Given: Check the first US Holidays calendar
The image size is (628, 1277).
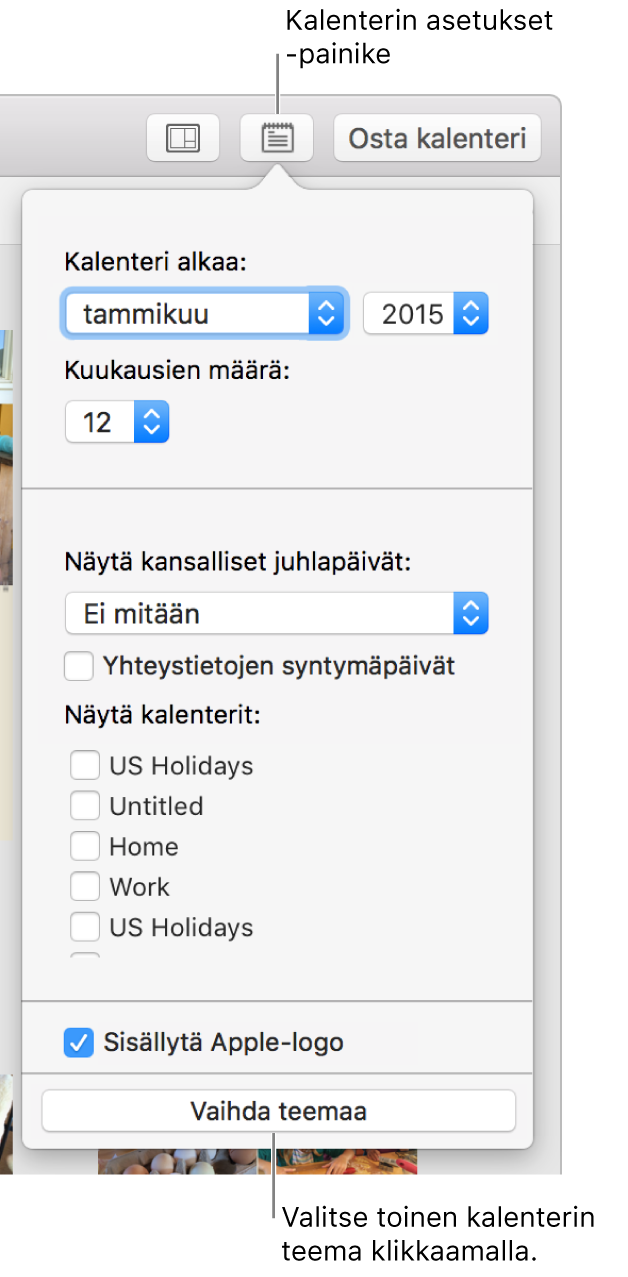Looking at the screenshot, I should (85, 765).
